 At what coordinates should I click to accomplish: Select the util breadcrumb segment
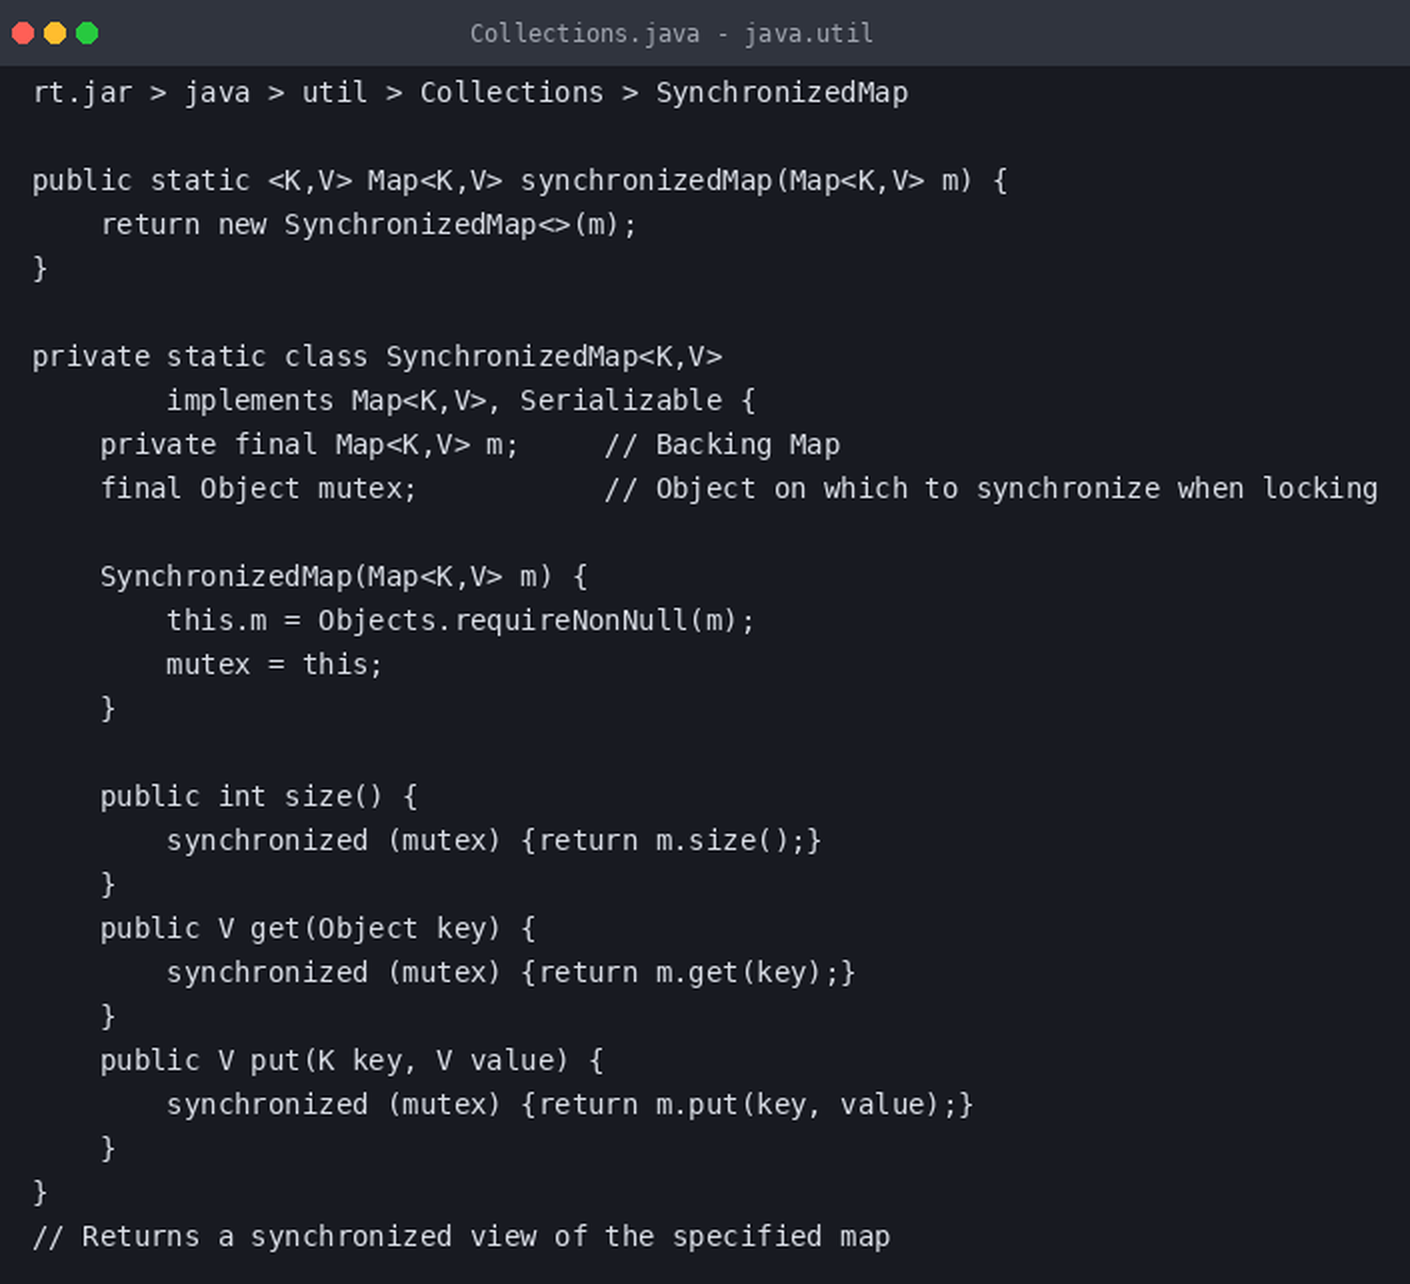[335, 93]
